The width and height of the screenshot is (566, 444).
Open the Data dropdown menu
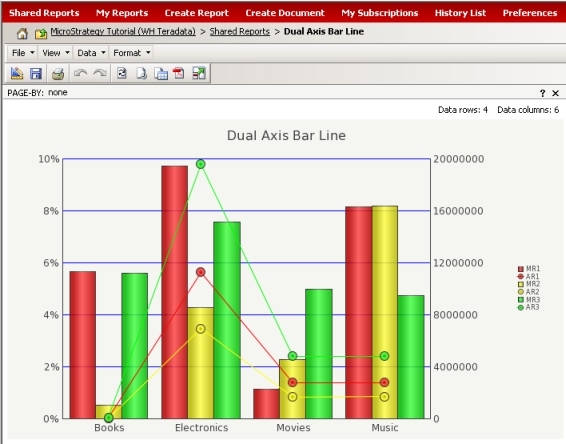tap(91, 53)
